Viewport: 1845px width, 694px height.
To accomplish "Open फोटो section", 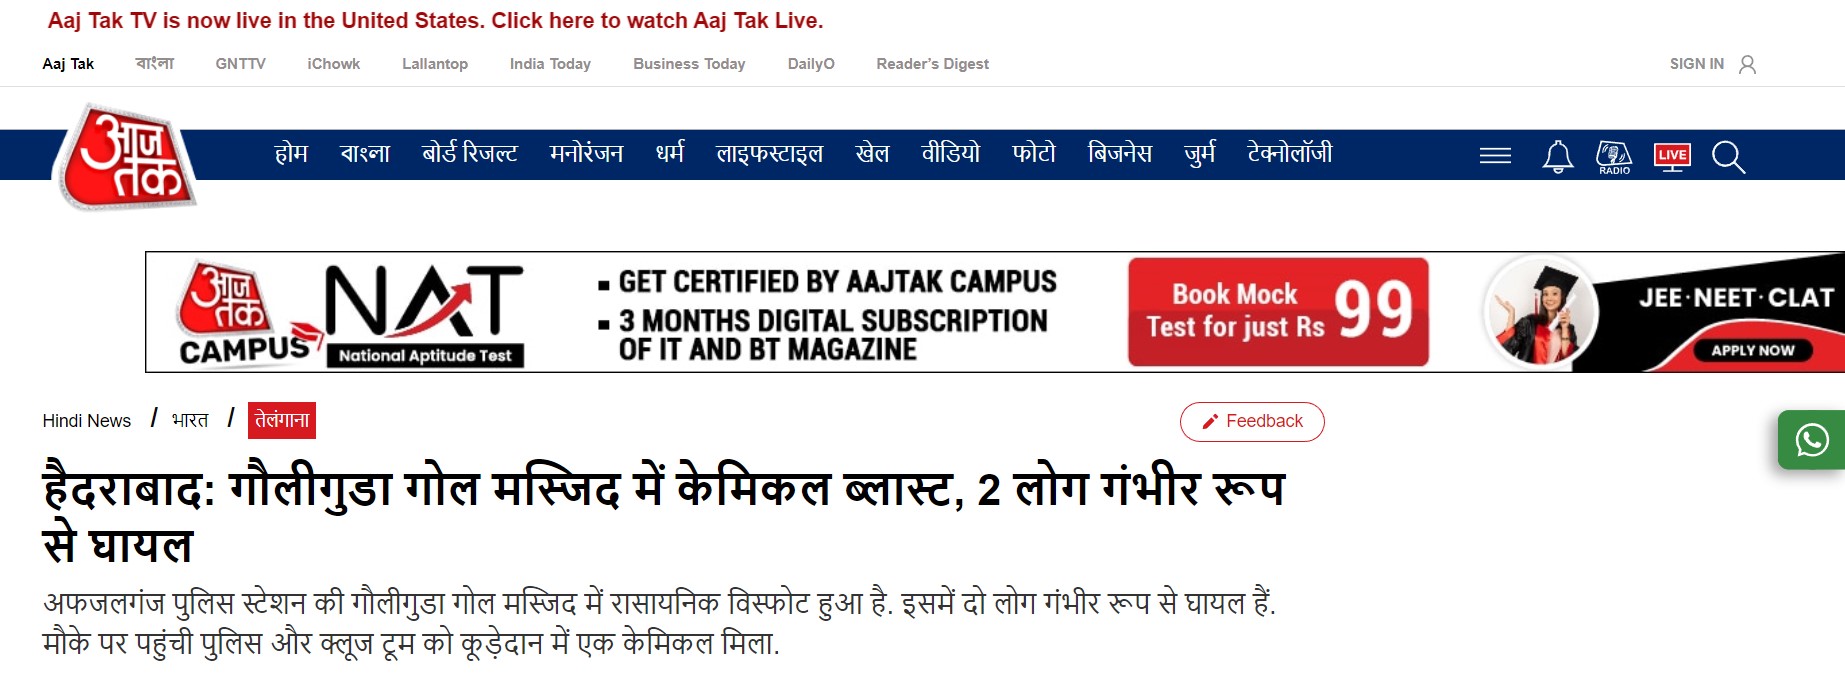I will click(x=1034, y=153).
